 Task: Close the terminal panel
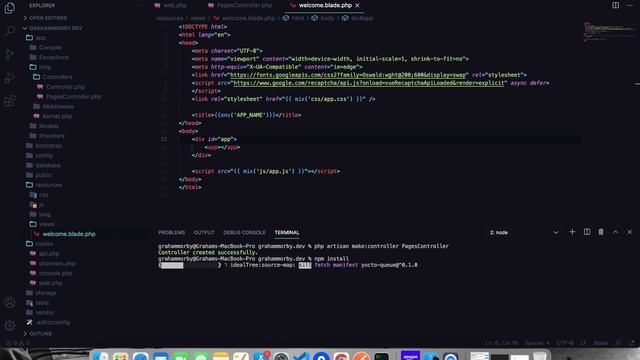[630, 232]
